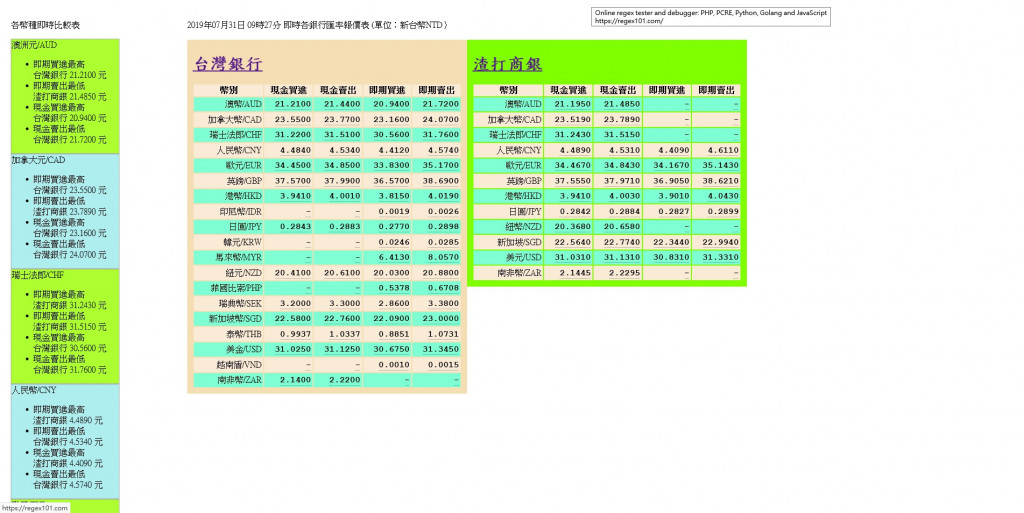This screenshot has height=513, width=1024.
Task: Click 2.2200 ZAR cash sell in 台灣銀行
Action: pos(345,380)
